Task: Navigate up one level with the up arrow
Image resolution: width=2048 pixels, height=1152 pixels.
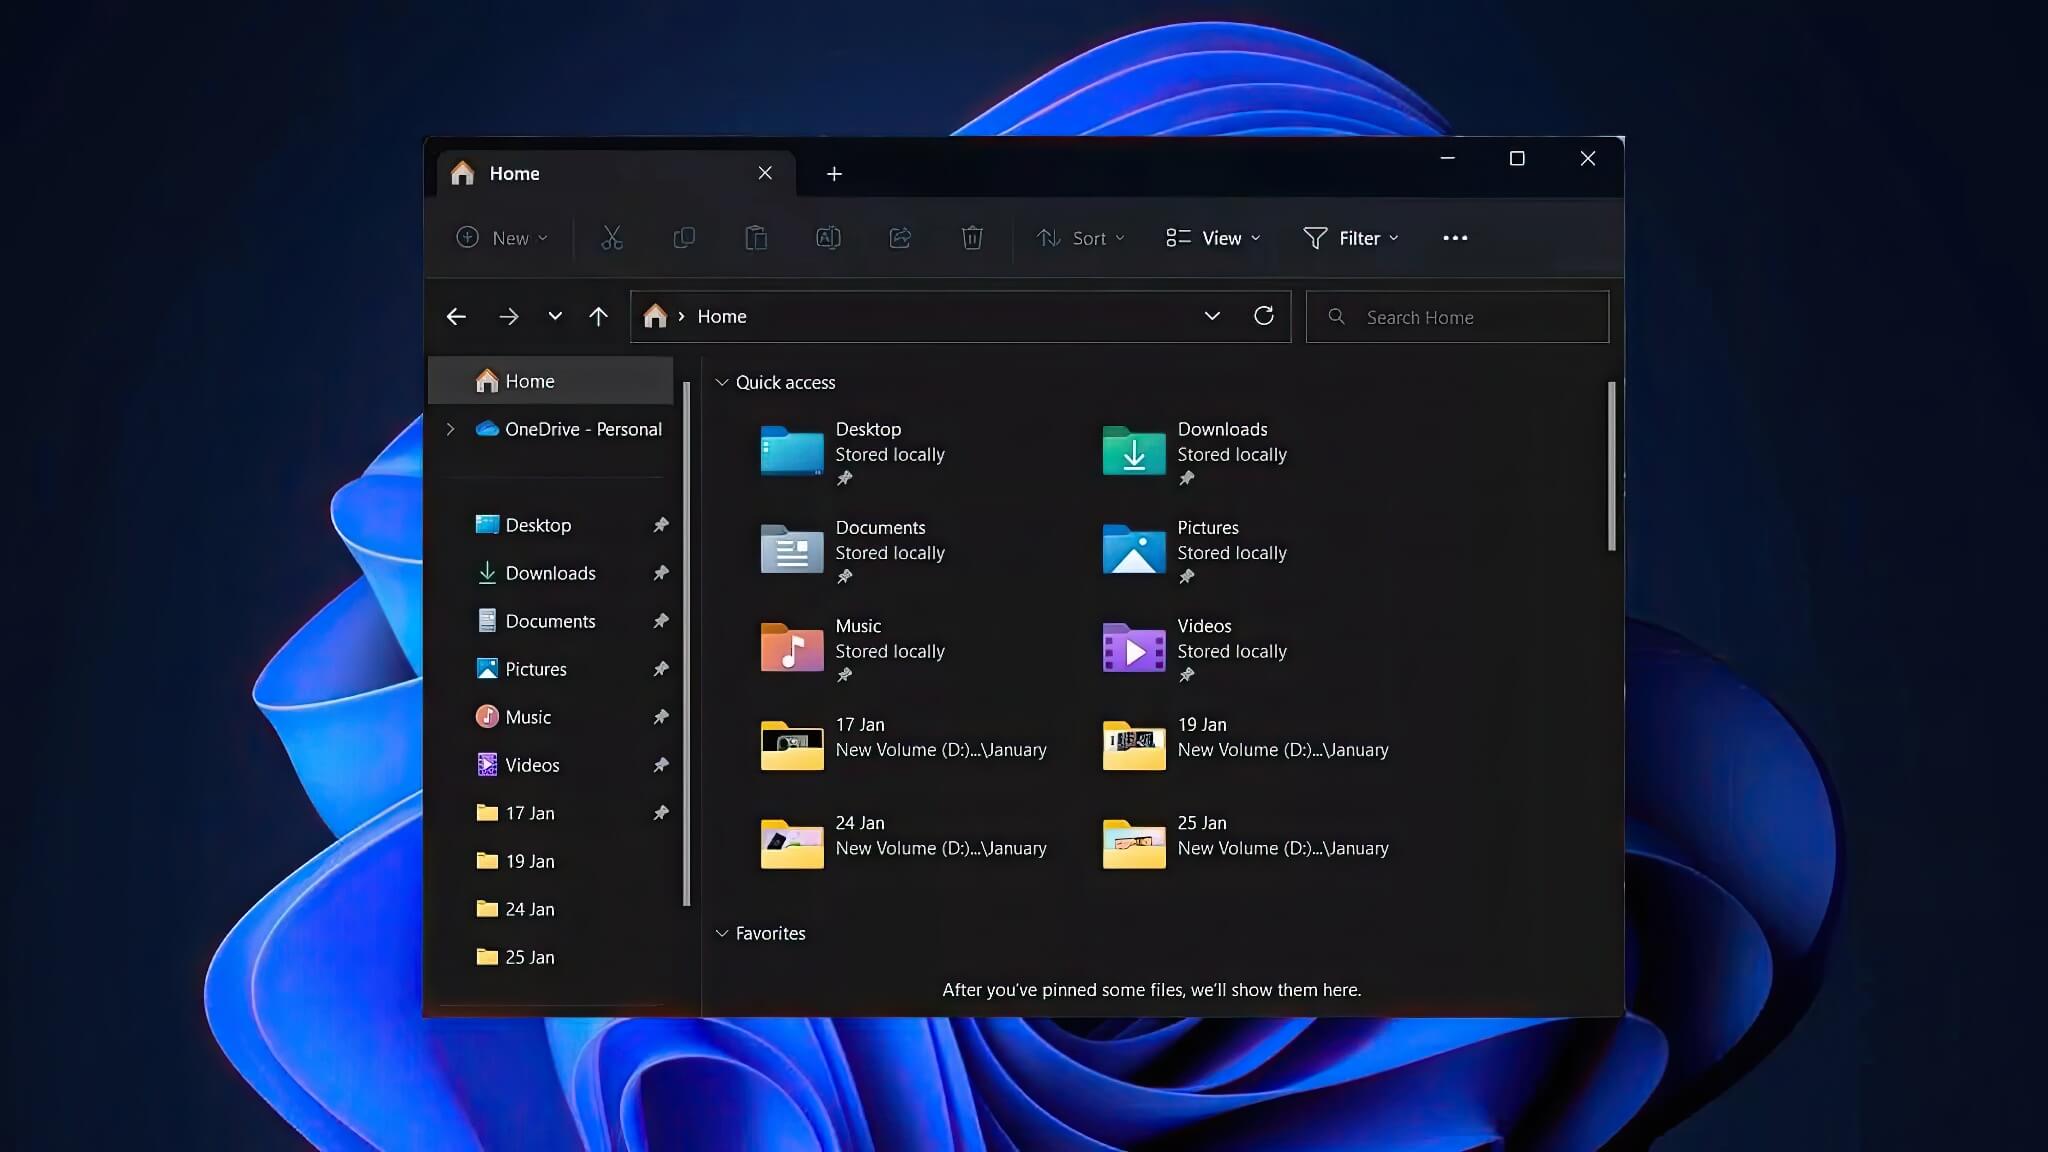Action: tap(597, 316)
